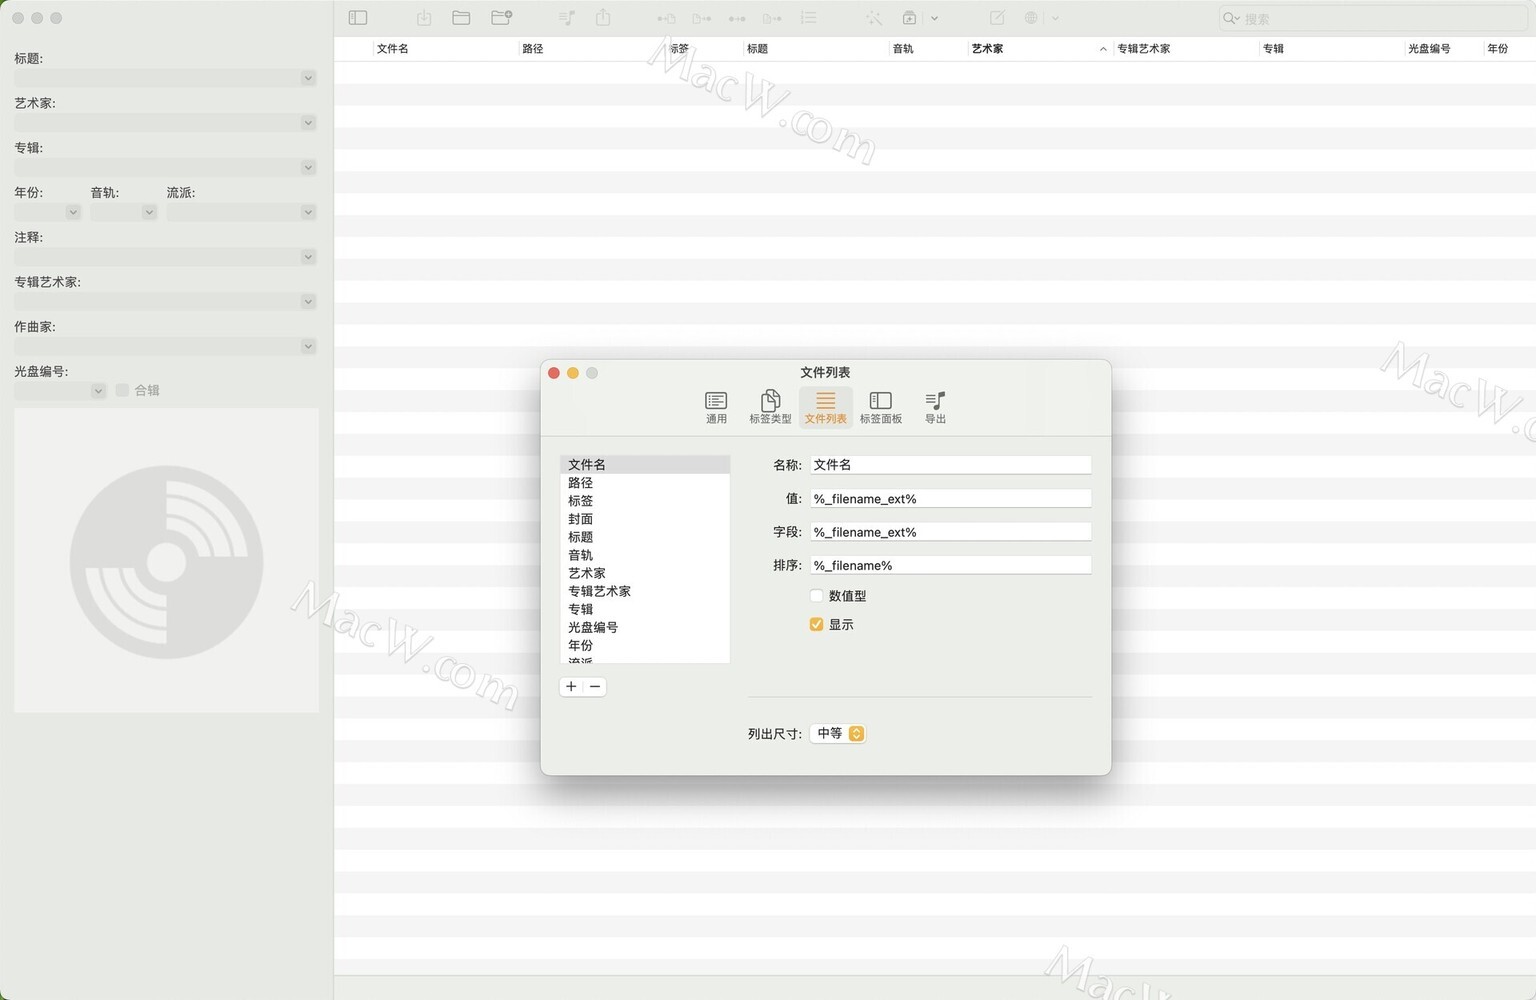Viewport: 1536px width, 1000px height.
Task: Click the playlist music note toolbar icon
Action: (567, 18)
